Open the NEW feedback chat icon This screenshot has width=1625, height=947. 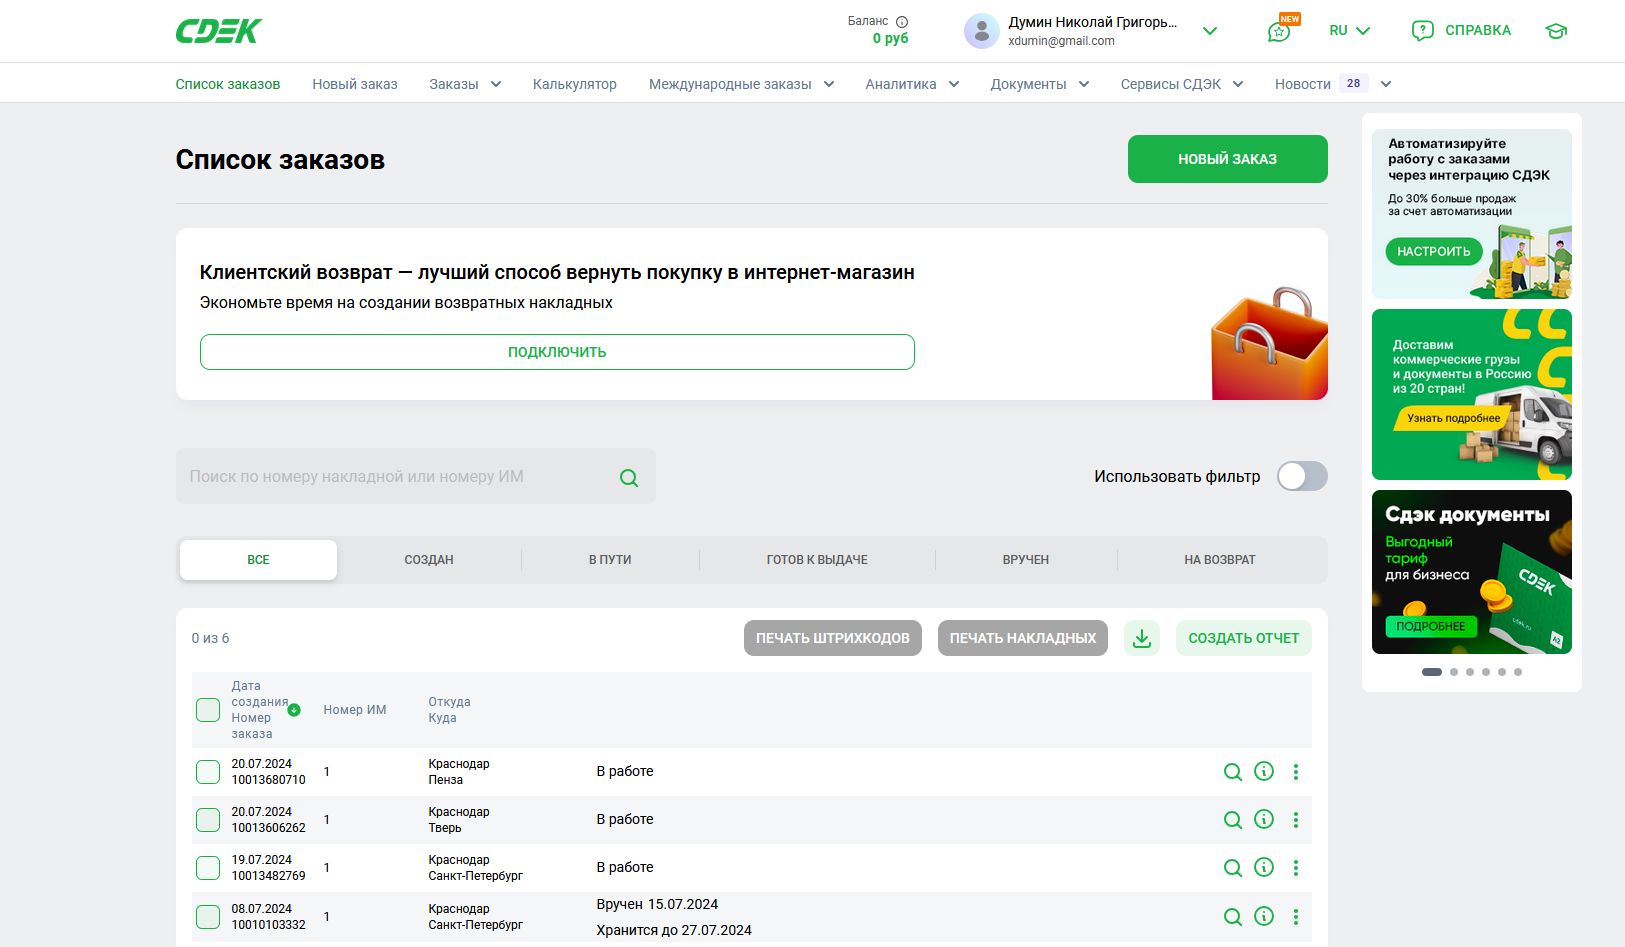1279,31
